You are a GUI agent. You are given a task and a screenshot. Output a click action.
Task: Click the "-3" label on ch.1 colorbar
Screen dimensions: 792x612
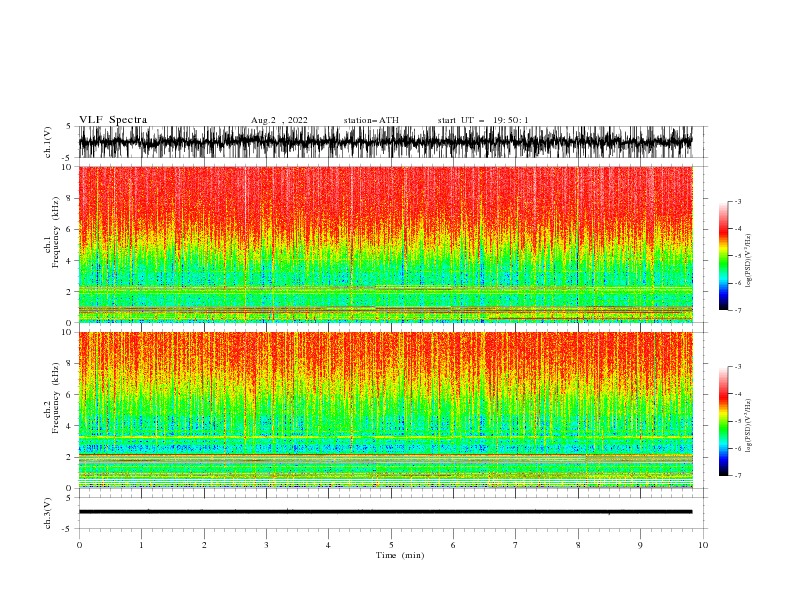pyautogui.click(x=737, y=201)
